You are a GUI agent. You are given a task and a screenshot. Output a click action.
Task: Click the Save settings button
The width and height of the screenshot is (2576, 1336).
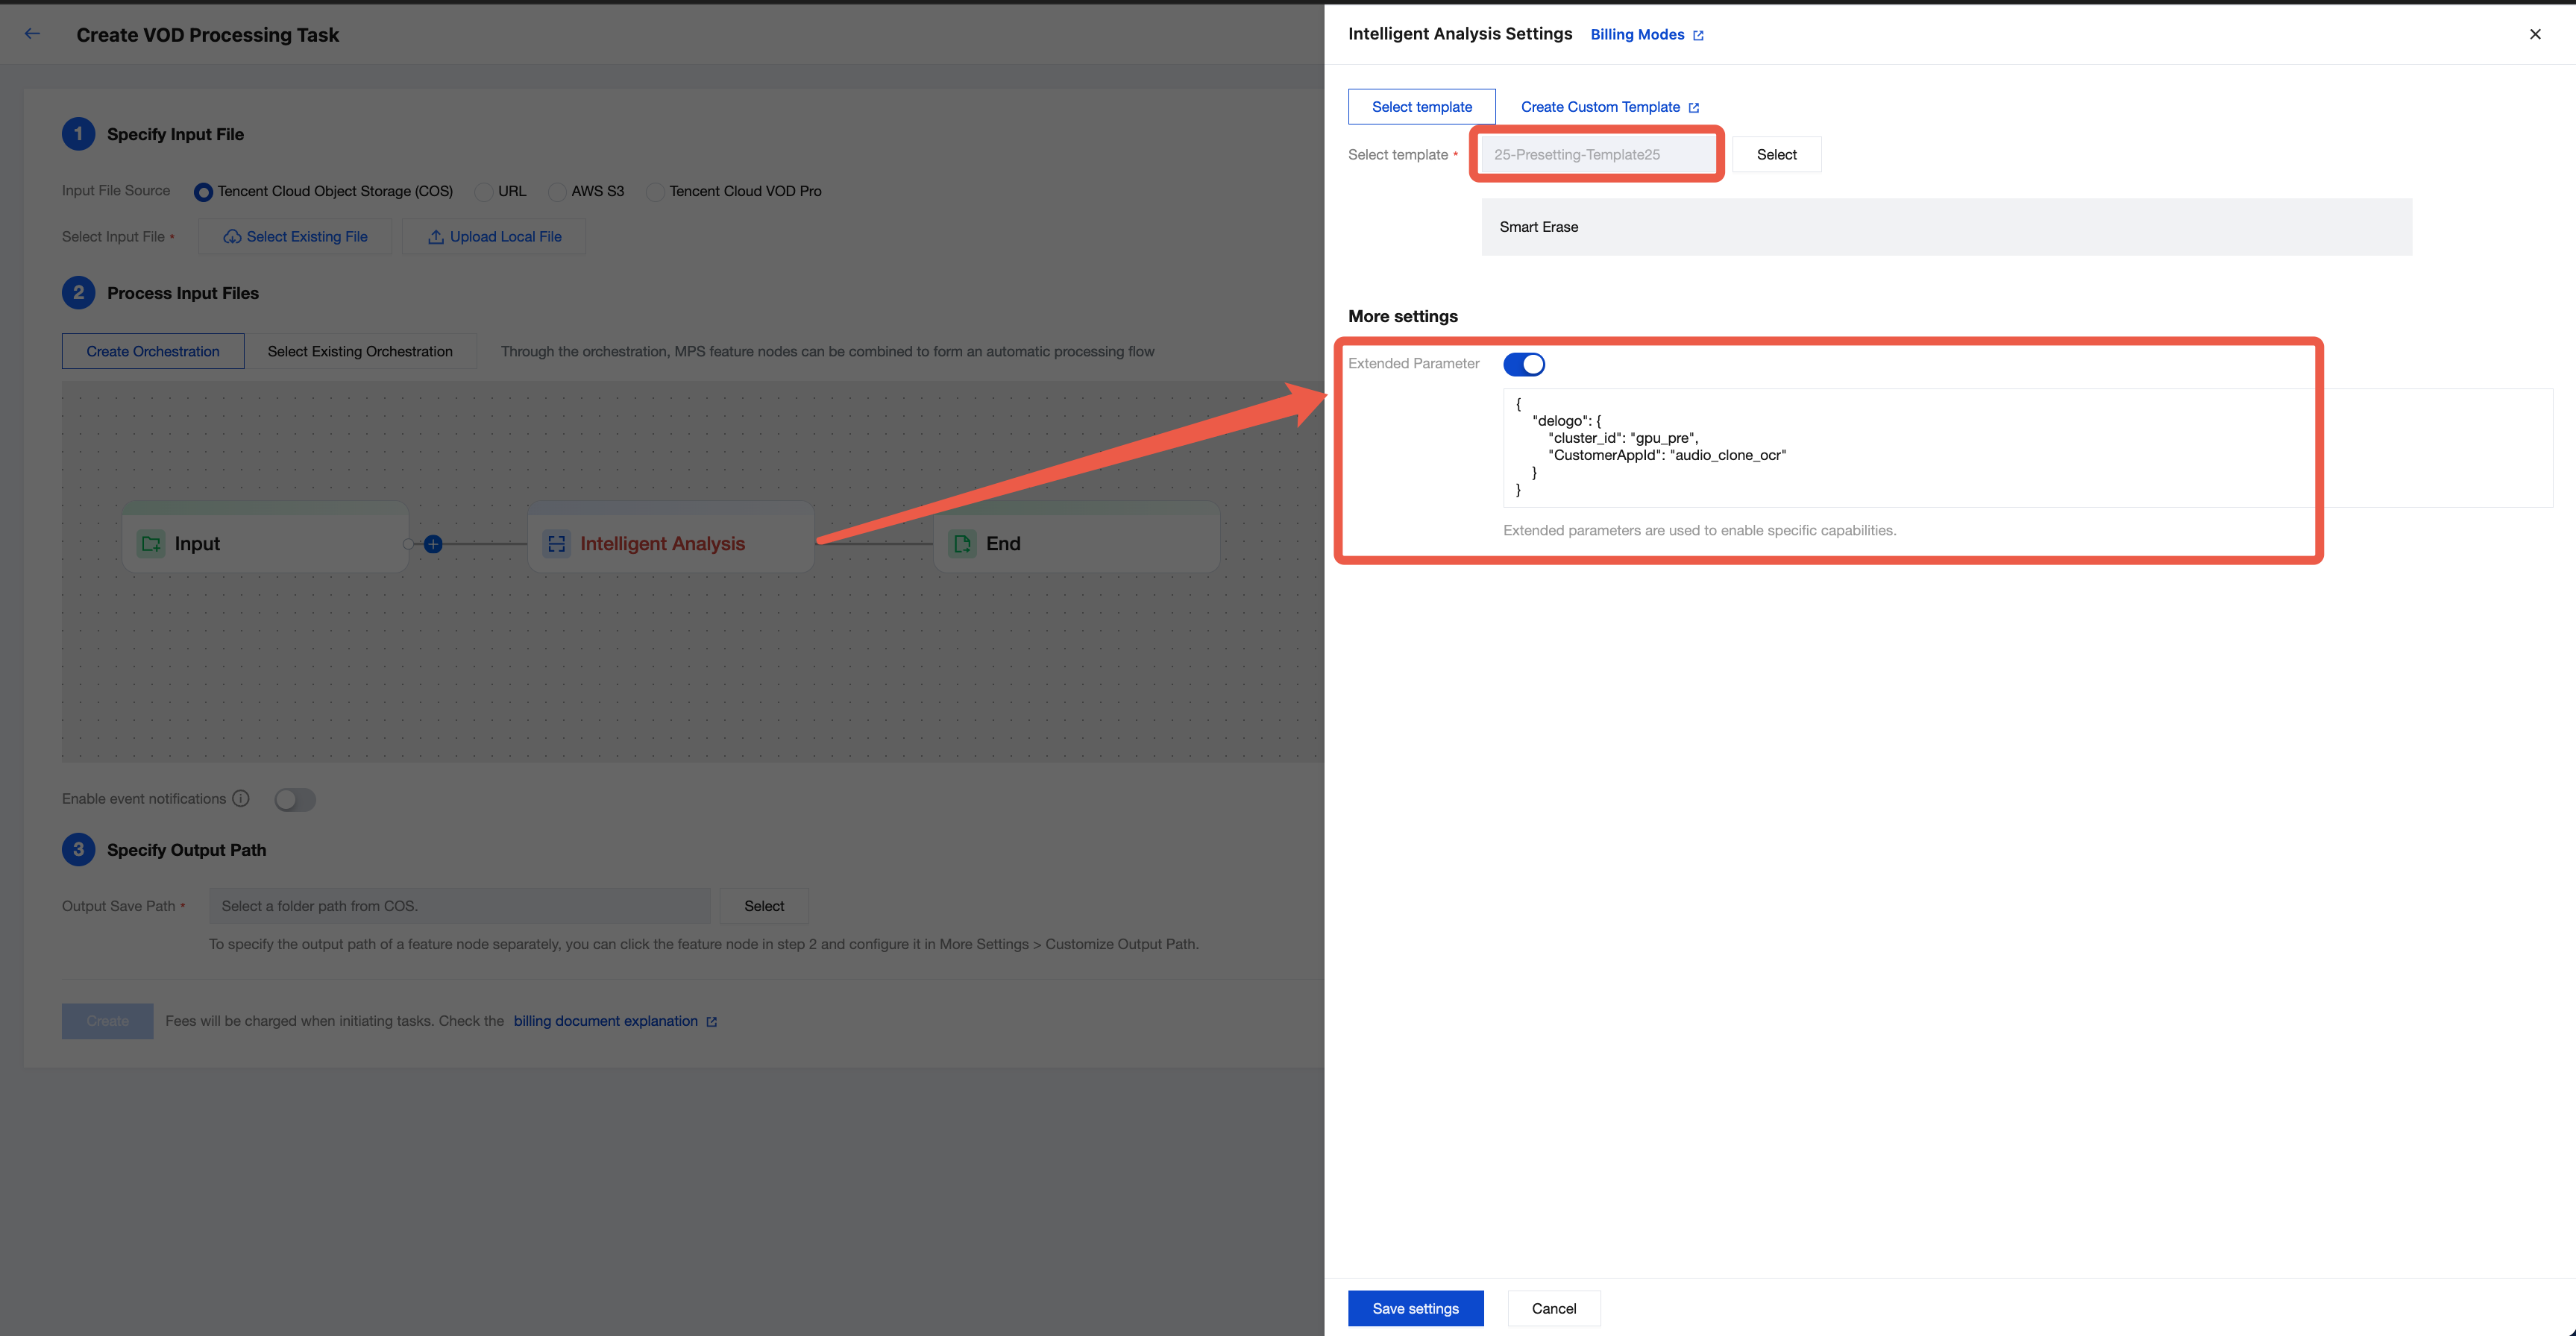coord(1415,1308)
